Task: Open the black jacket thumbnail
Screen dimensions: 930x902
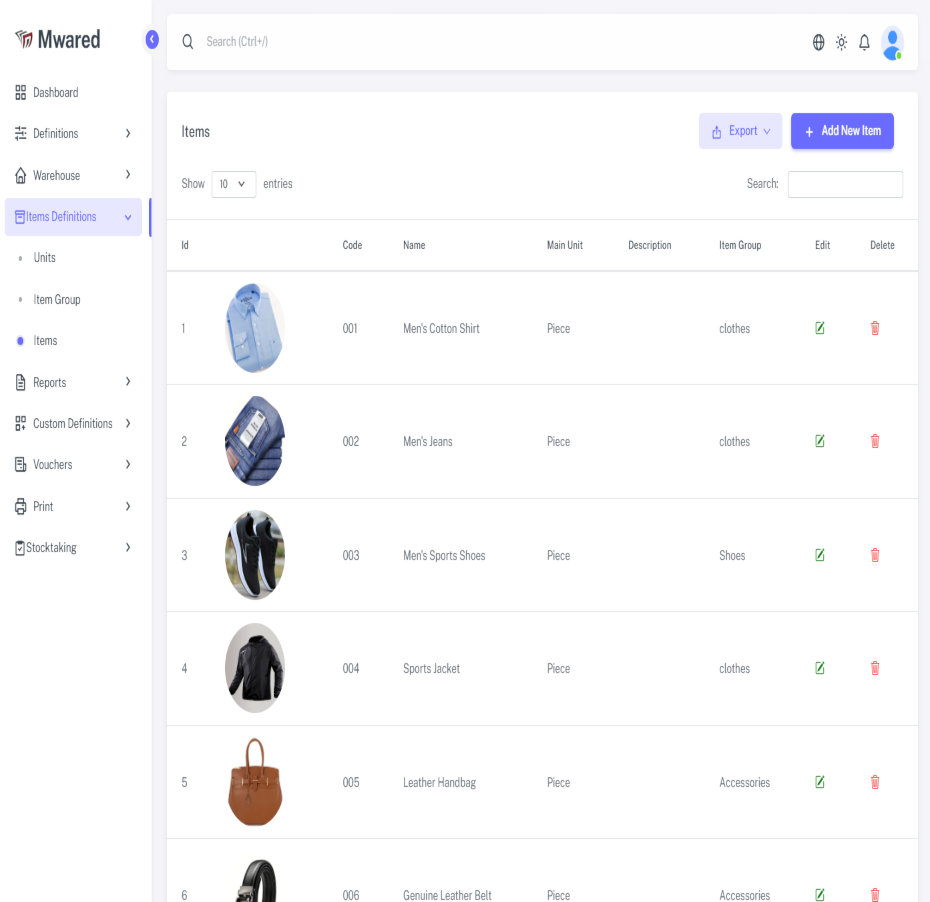Action: (x=255, y=668)
